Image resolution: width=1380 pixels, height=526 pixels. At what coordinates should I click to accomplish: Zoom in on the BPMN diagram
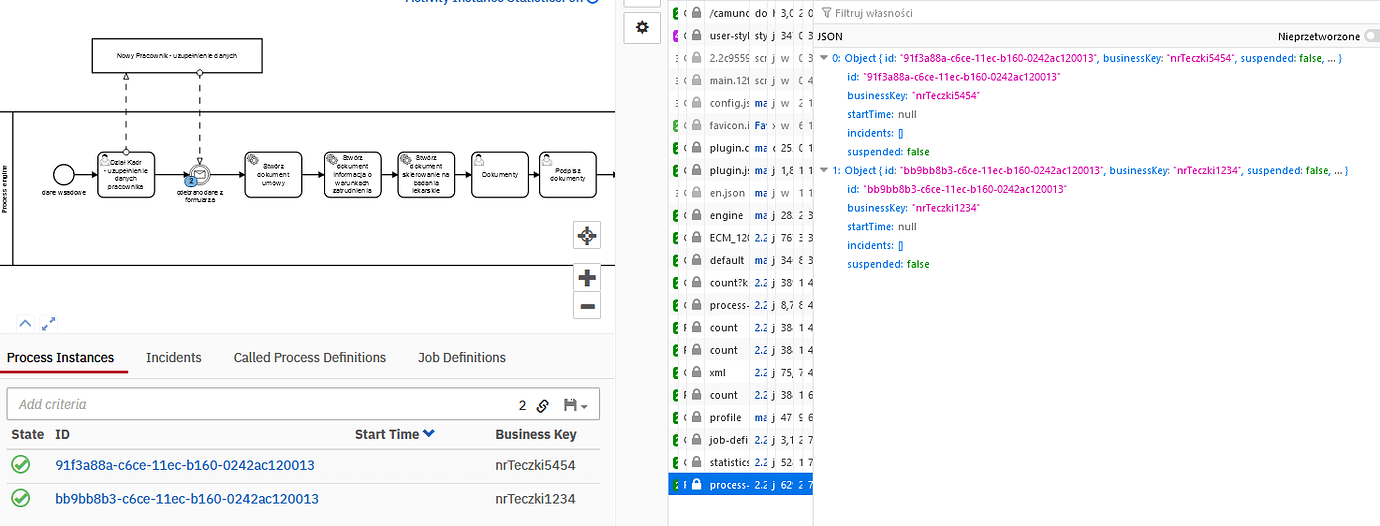point(587,278)
